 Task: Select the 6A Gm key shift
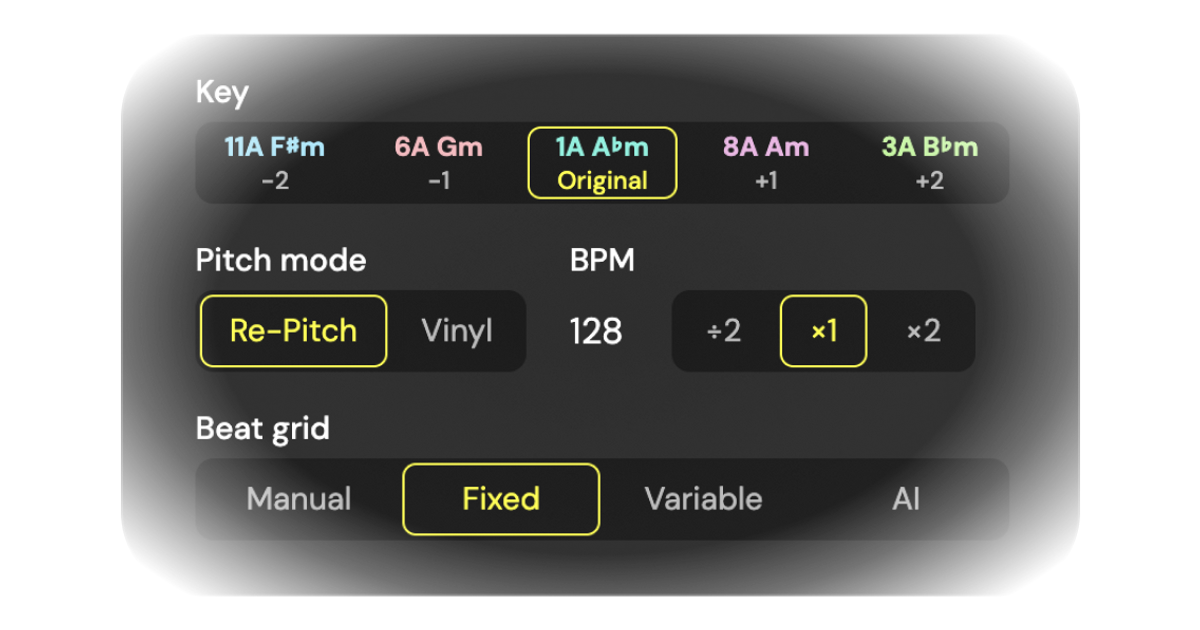439,161
